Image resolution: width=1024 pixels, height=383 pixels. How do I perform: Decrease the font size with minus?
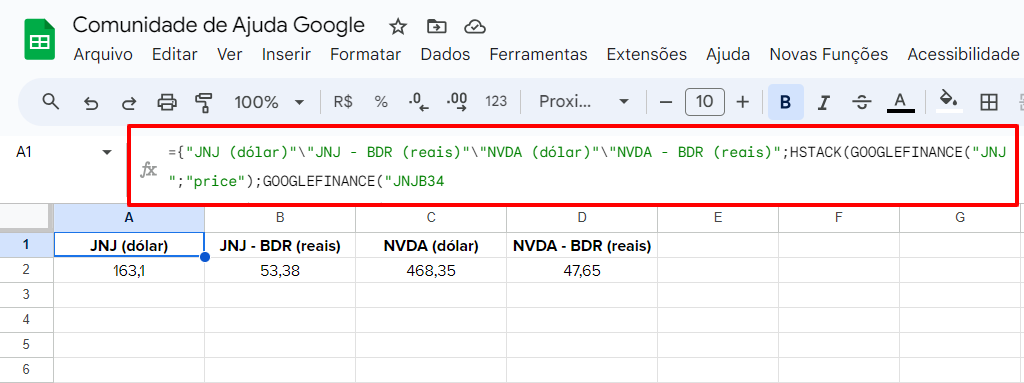tap(665, 102)
